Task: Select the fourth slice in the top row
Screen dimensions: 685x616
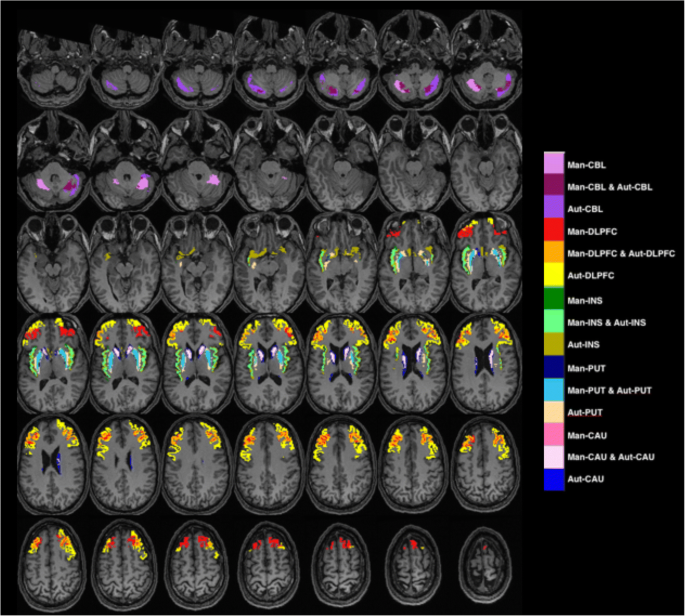Action: (270, 61)
